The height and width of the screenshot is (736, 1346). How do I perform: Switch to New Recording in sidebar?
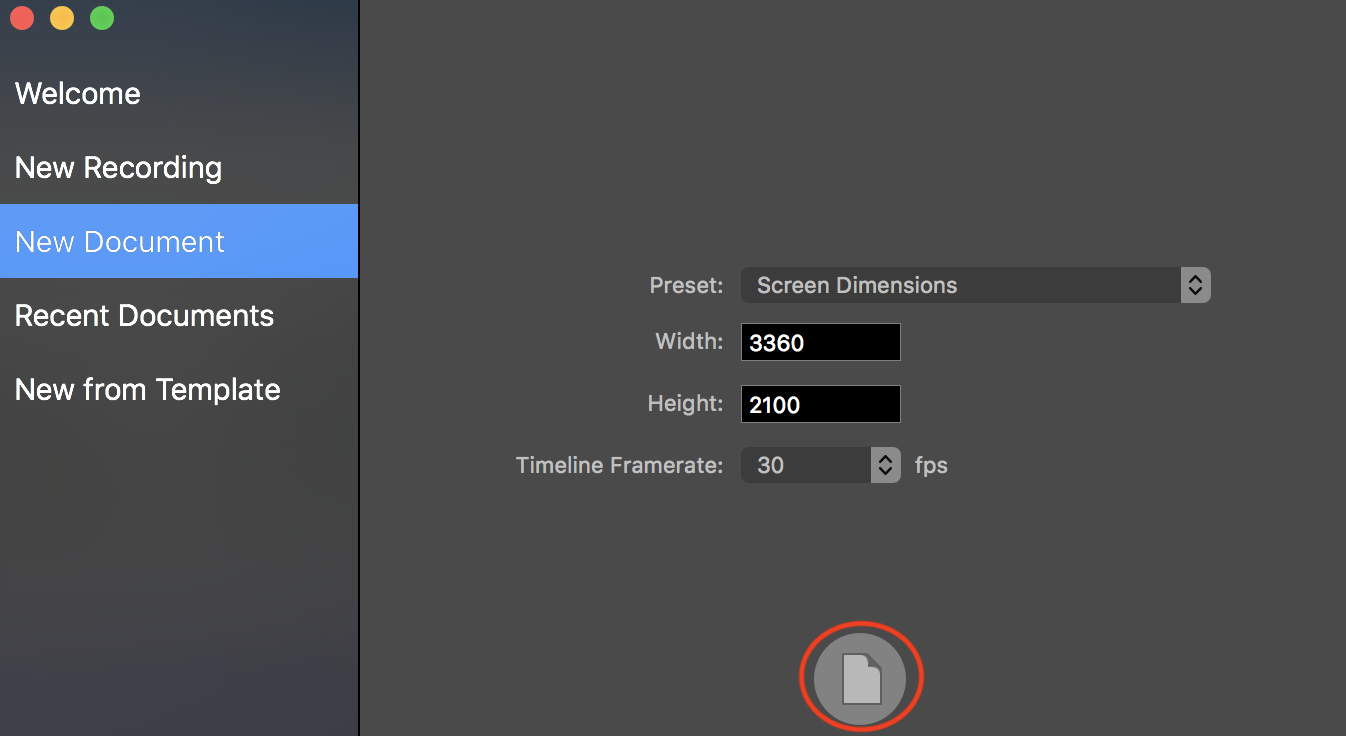click(118, 168)
